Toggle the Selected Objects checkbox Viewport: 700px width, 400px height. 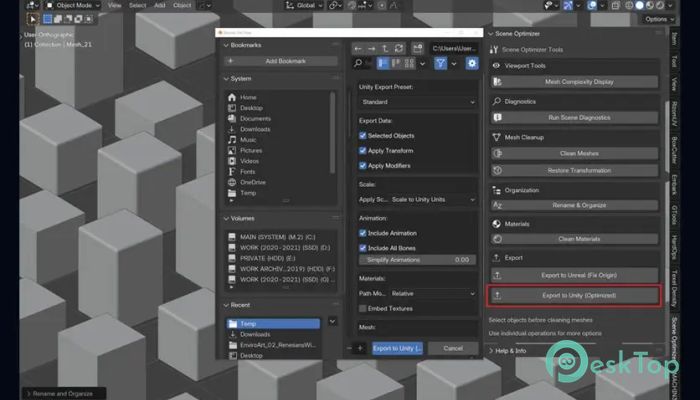(362, 136)
